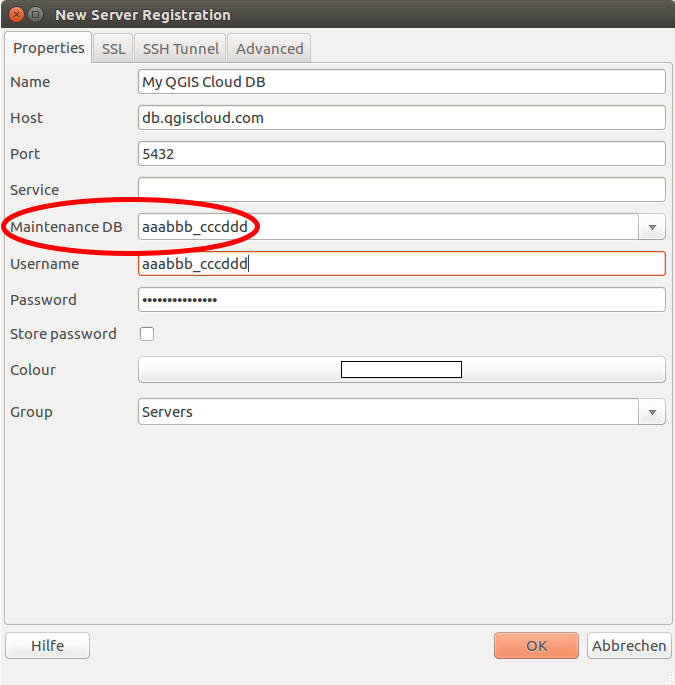Click the Maintenance DB text box
675x685 pixels.
(387, 227)
